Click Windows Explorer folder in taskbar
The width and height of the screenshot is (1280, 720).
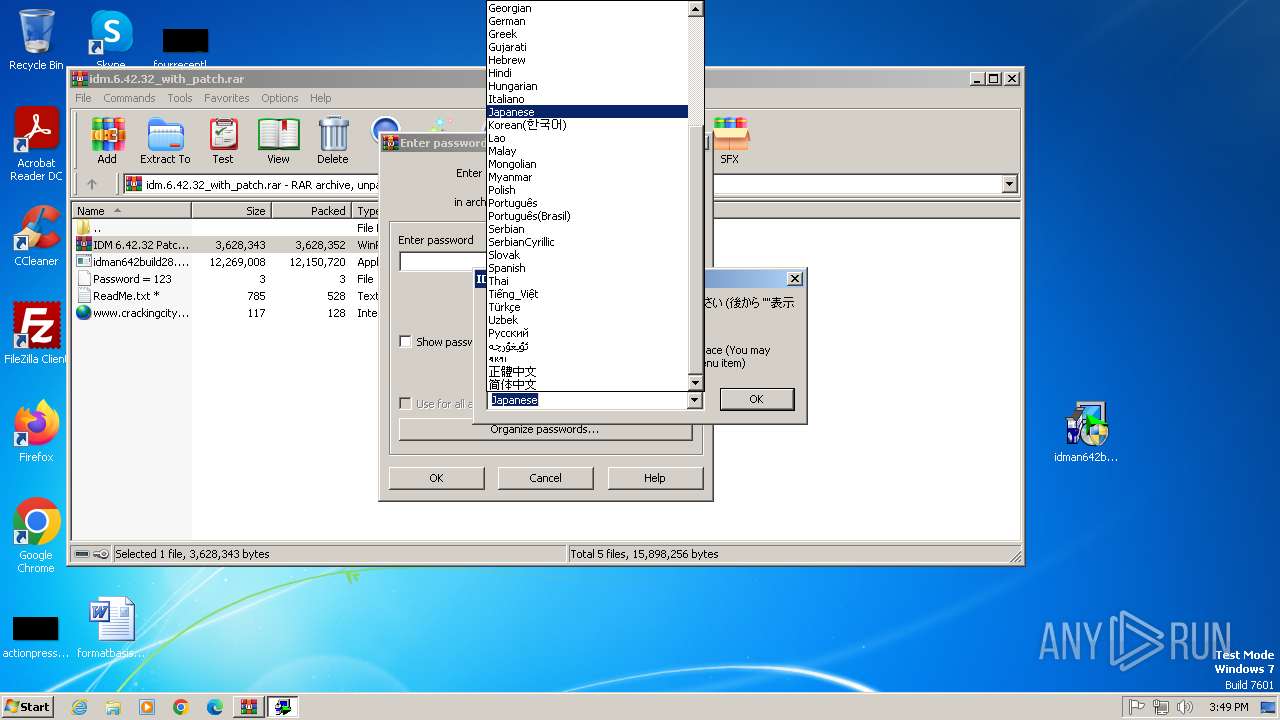point(113,707)
